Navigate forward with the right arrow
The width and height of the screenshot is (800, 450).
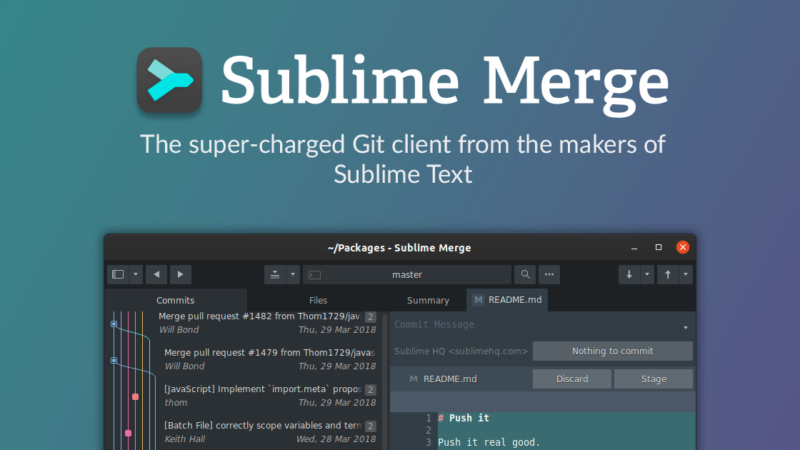[x=179, y=274]
